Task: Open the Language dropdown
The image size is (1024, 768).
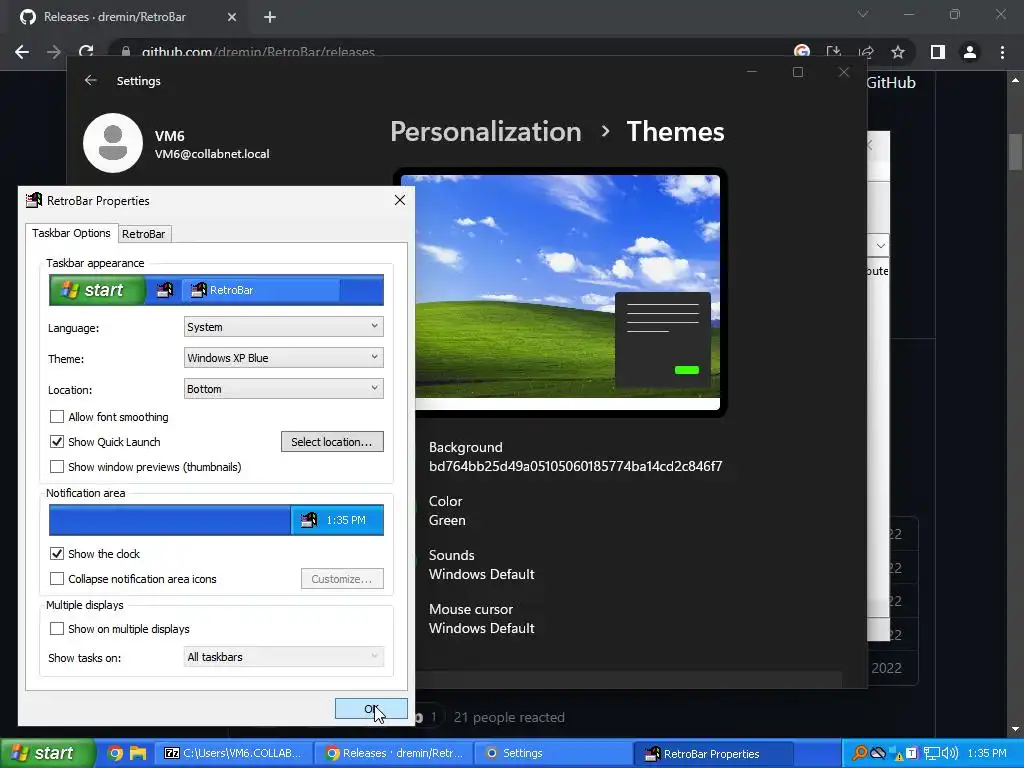Action: pyautogui.click(x=283, y=327)
